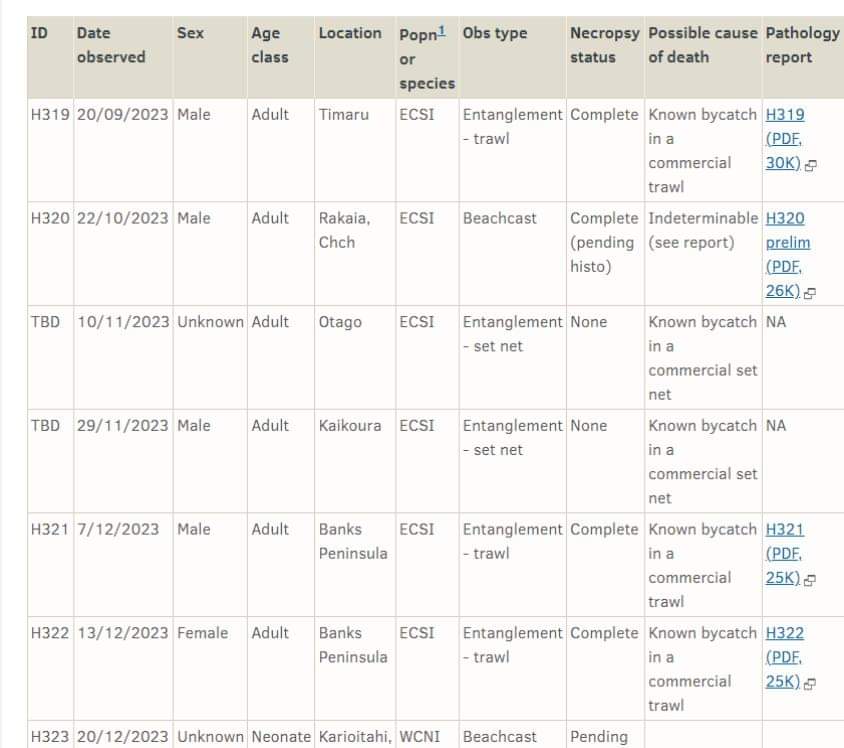Click the date 22/10/2023

pyautogui.click(x=123, y=218)
